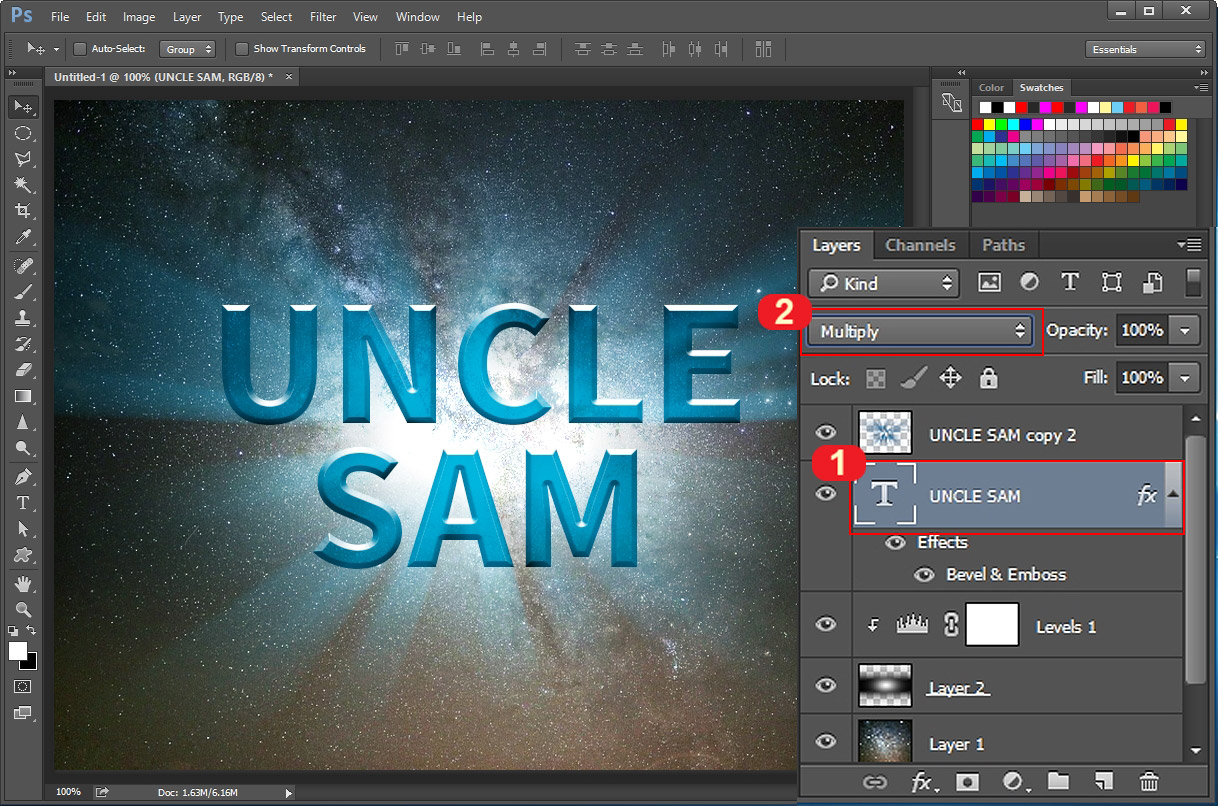Filter for adjustment layers icon
This screenshot has height=806, width=1218.
pyautogui.click(x=1029, y=283)
